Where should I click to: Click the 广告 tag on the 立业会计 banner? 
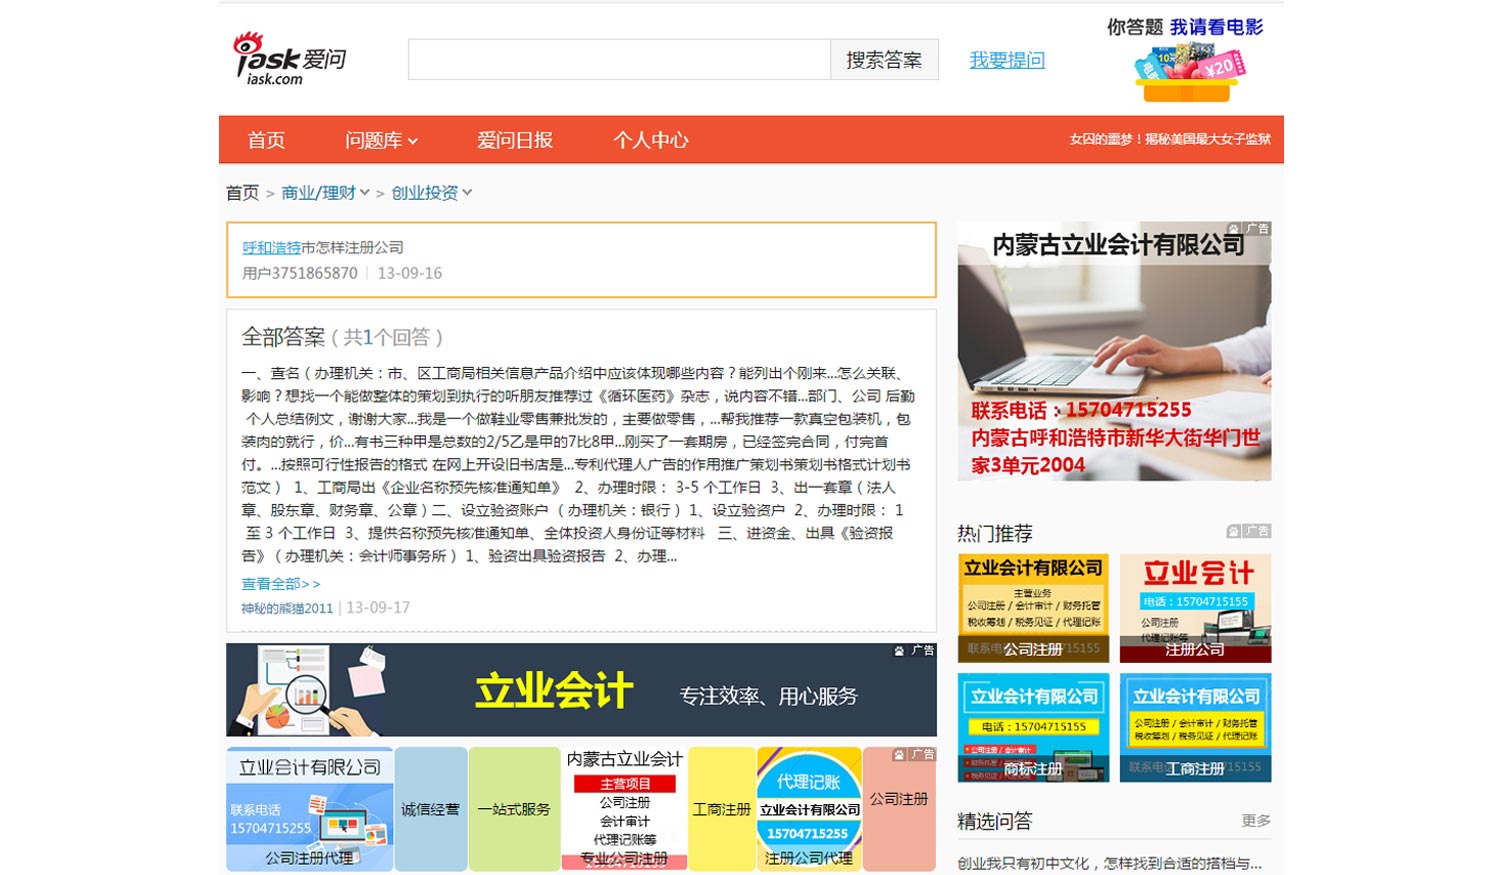tap(914, 651)
